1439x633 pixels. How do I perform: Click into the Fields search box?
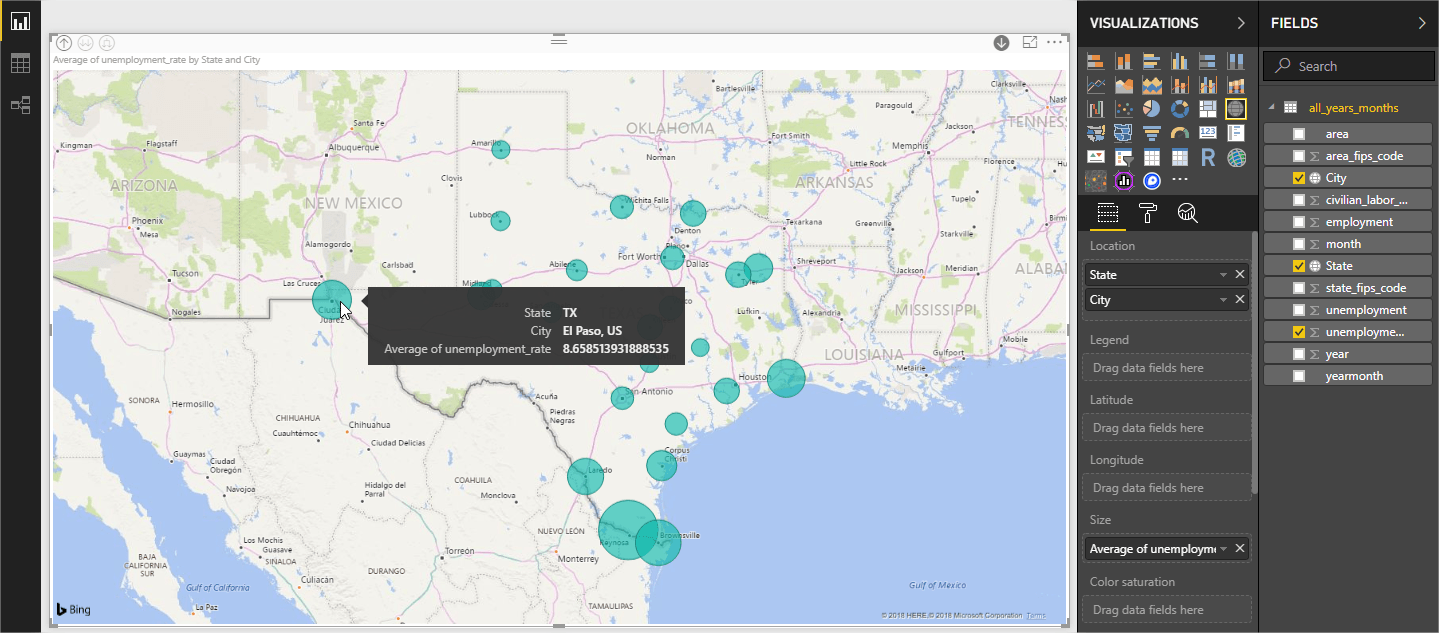1349,66
